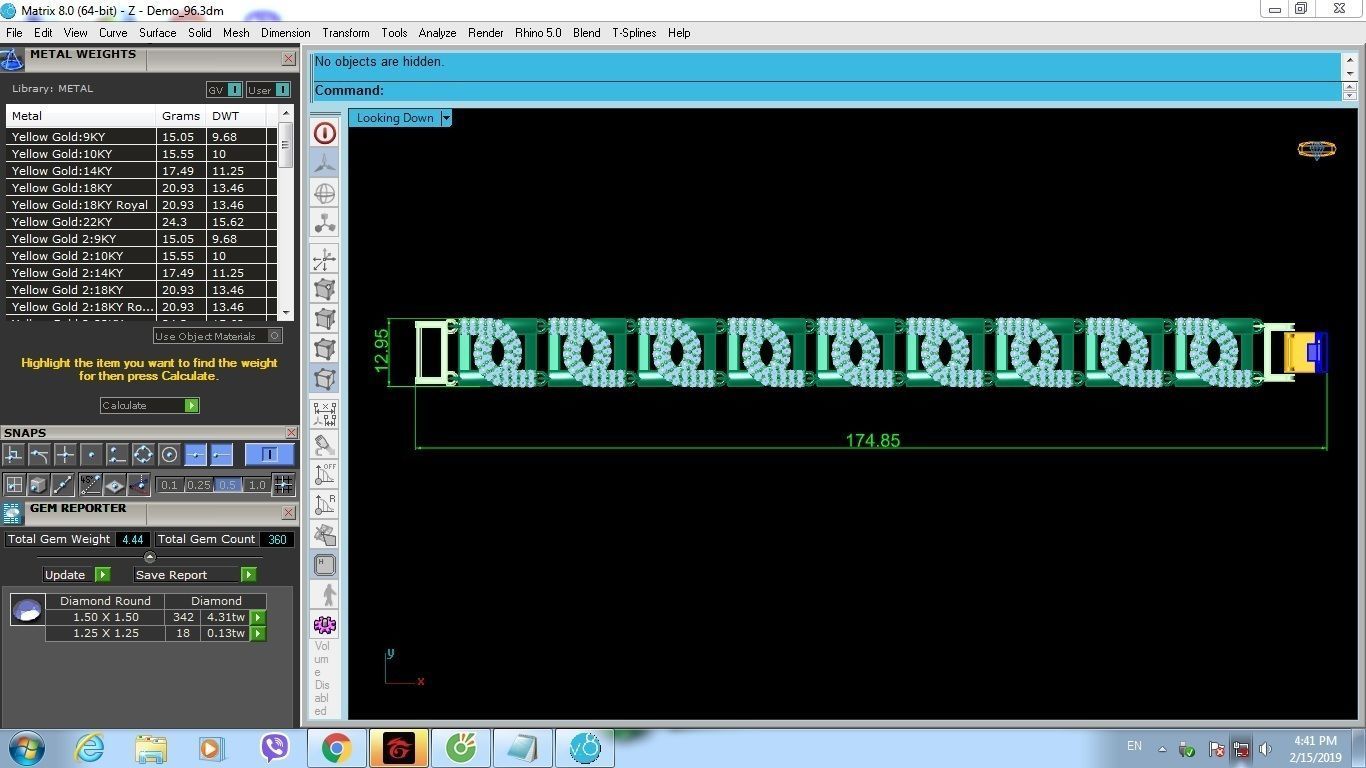This screenshot has width=1366, height=768.
Task: Enable the Quadrant snap icon
Action: tap(144, 455)
